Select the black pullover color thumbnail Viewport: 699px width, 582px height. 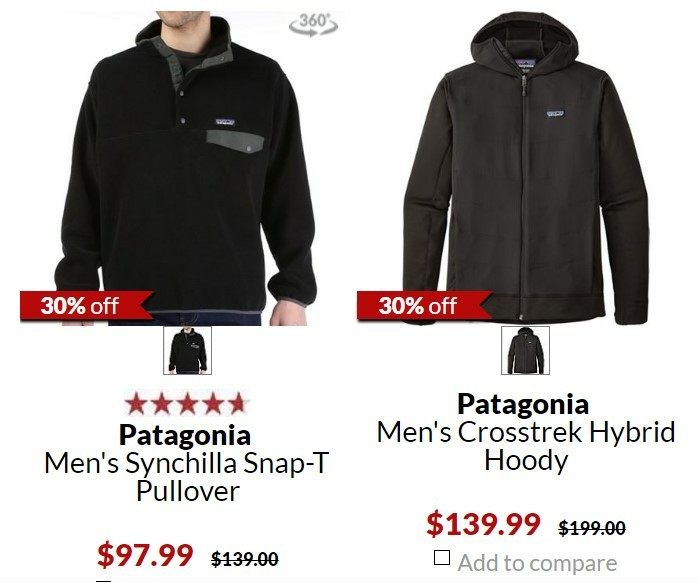pos(187,350)
